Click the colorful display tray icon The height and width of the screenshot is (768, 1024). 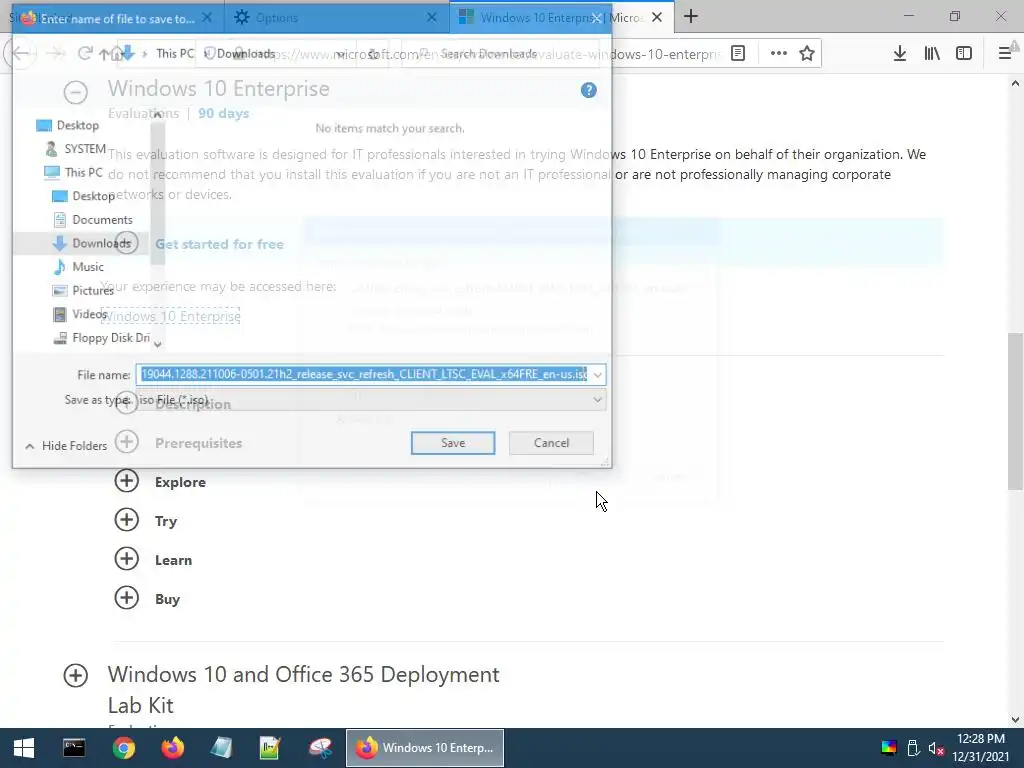point(889,748)
